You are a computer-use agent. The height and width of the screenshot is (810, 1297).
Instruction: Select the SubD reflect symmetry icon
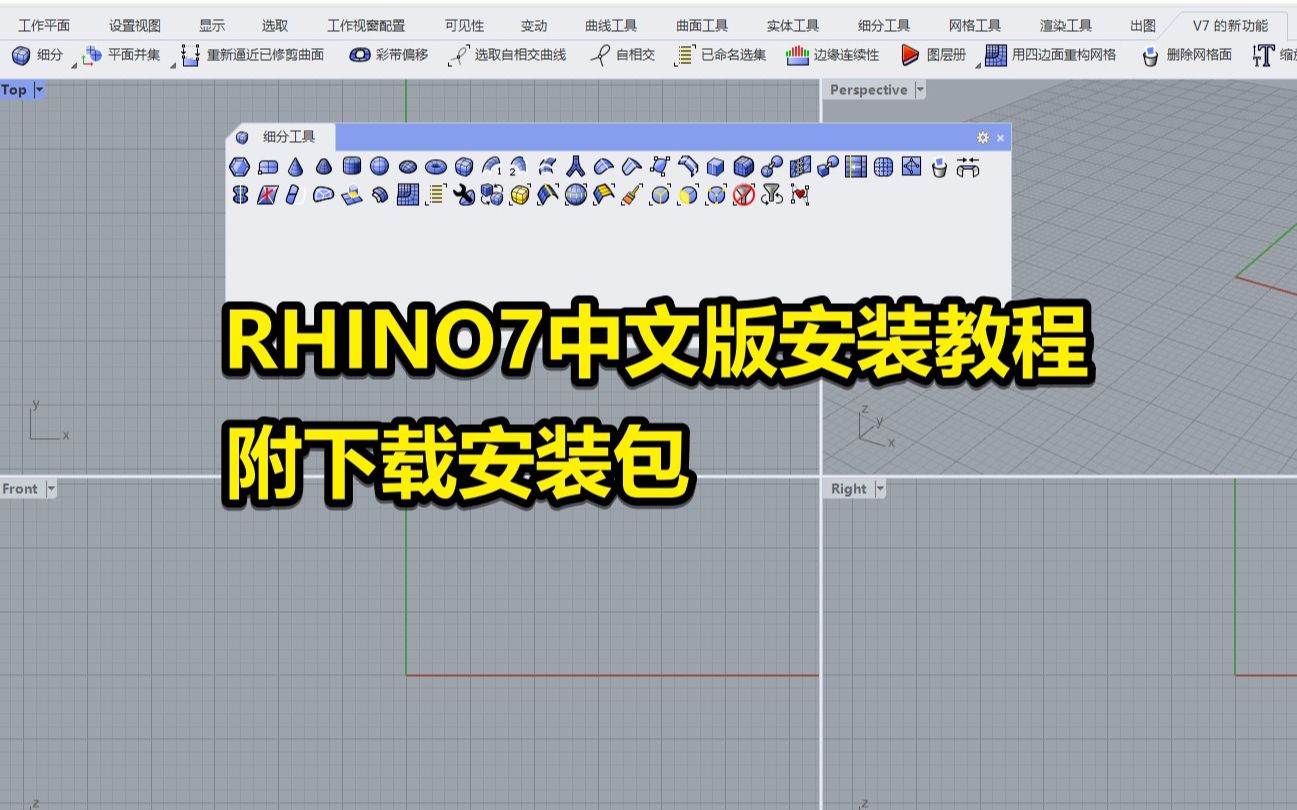pyautogui.click(x=240, y=195)
